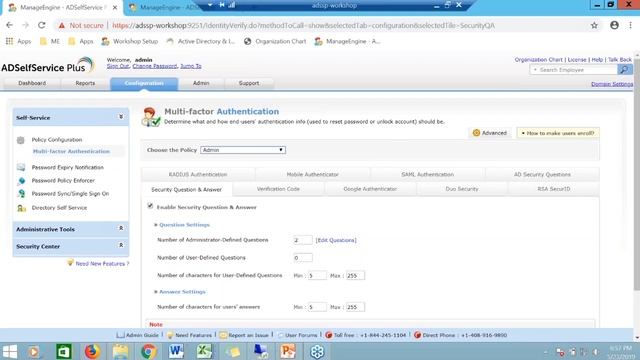Viewport: 640px width, 360px height.
Task: Open the Choose the Policy dropdown
Action: pyautogui.click(x=243, y=150)
